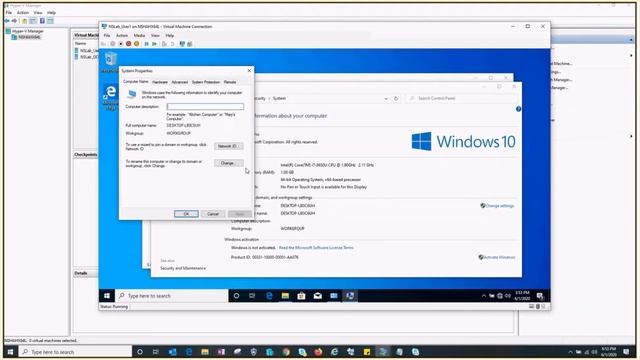Image resolution: width=640 pixels, height=360 pixels.
Task: Click the Activate Windows link
Action: [x=497, y=257]
